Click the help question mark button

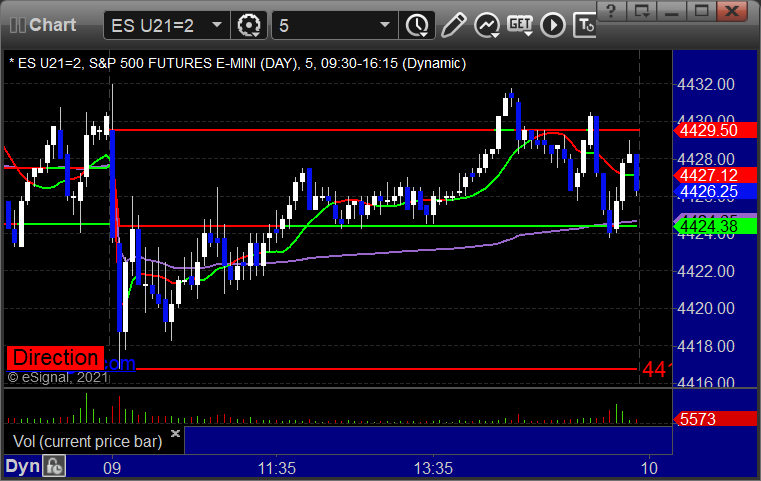tap(611, 11)
